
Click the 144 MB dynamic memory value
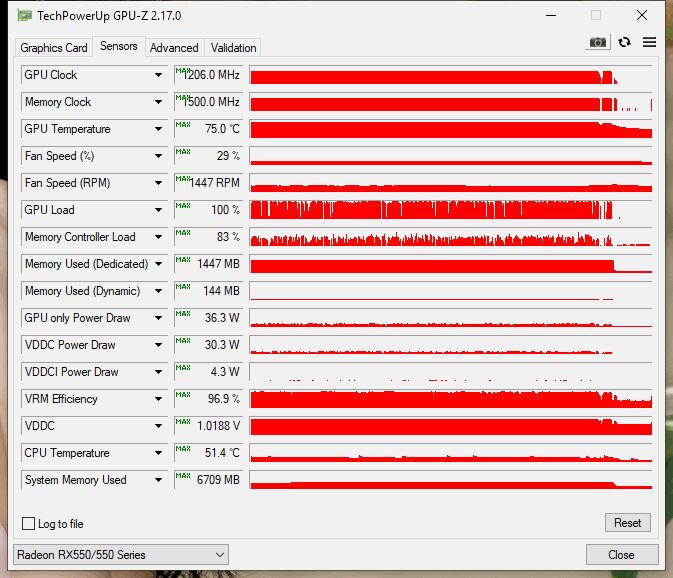[x=209, y=291]
